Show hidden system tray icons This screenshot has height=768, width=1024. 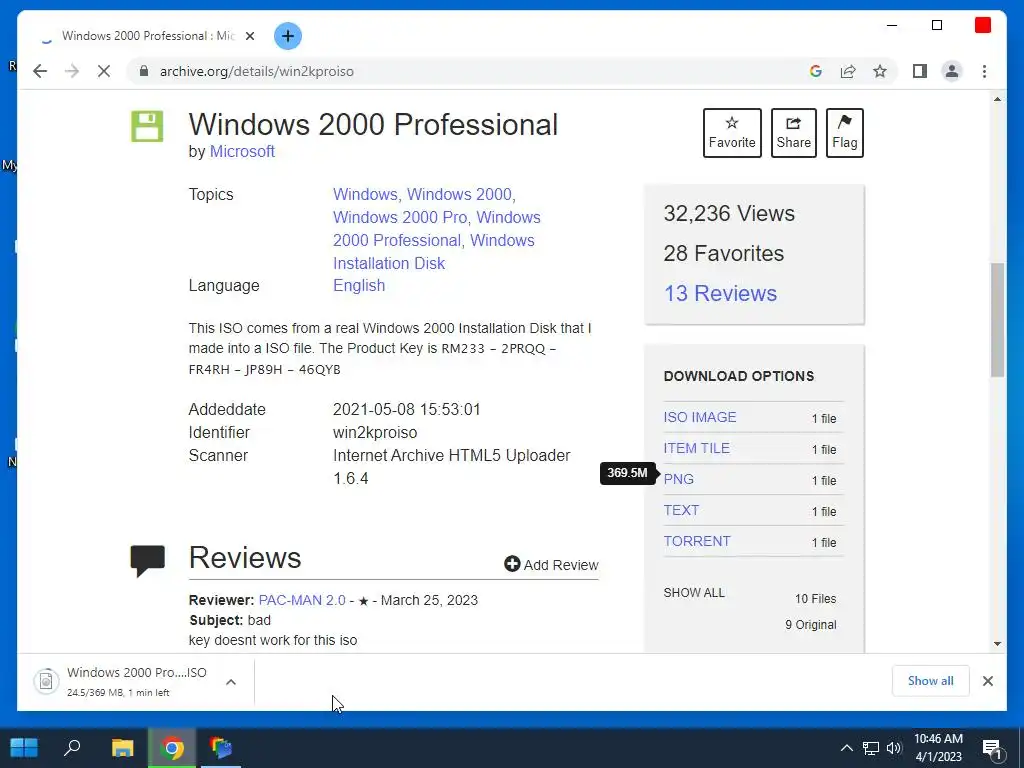[x=846, y=748]
